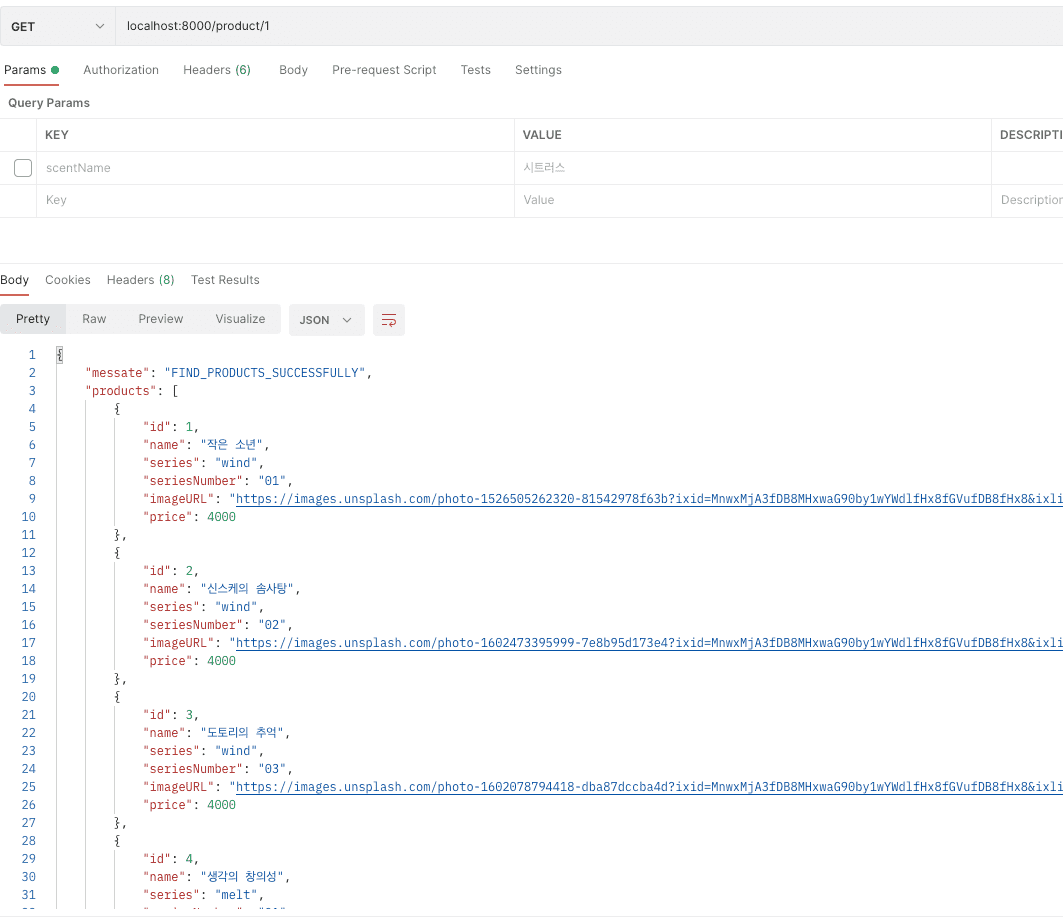This screenshot has height=918, width=1063.
Task: Show the Test Results tab
Action: pos(225,280)
